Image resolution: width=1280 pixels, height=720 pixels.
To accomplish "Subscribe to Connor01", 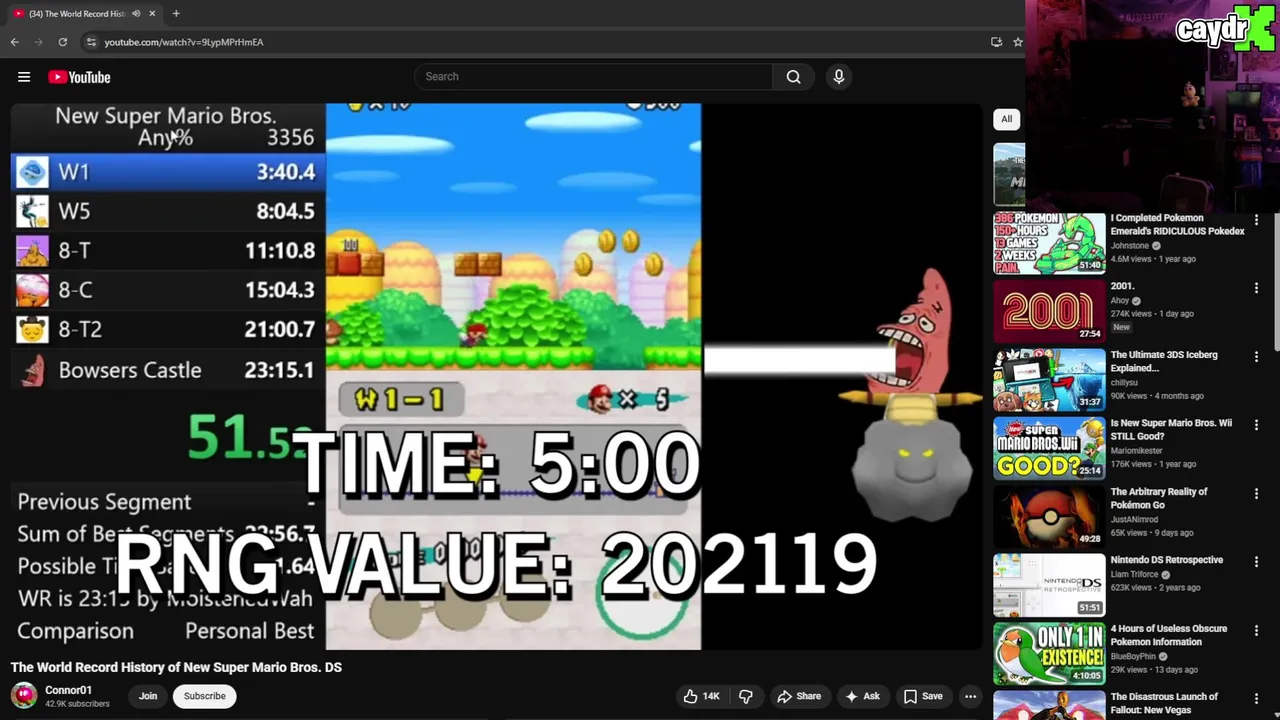I will pyautogui.click(x=204, y=696).
